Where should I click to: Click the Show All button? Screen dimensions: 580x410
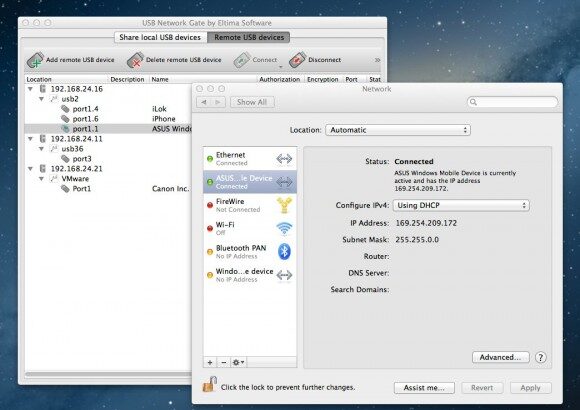pos(252,102)
